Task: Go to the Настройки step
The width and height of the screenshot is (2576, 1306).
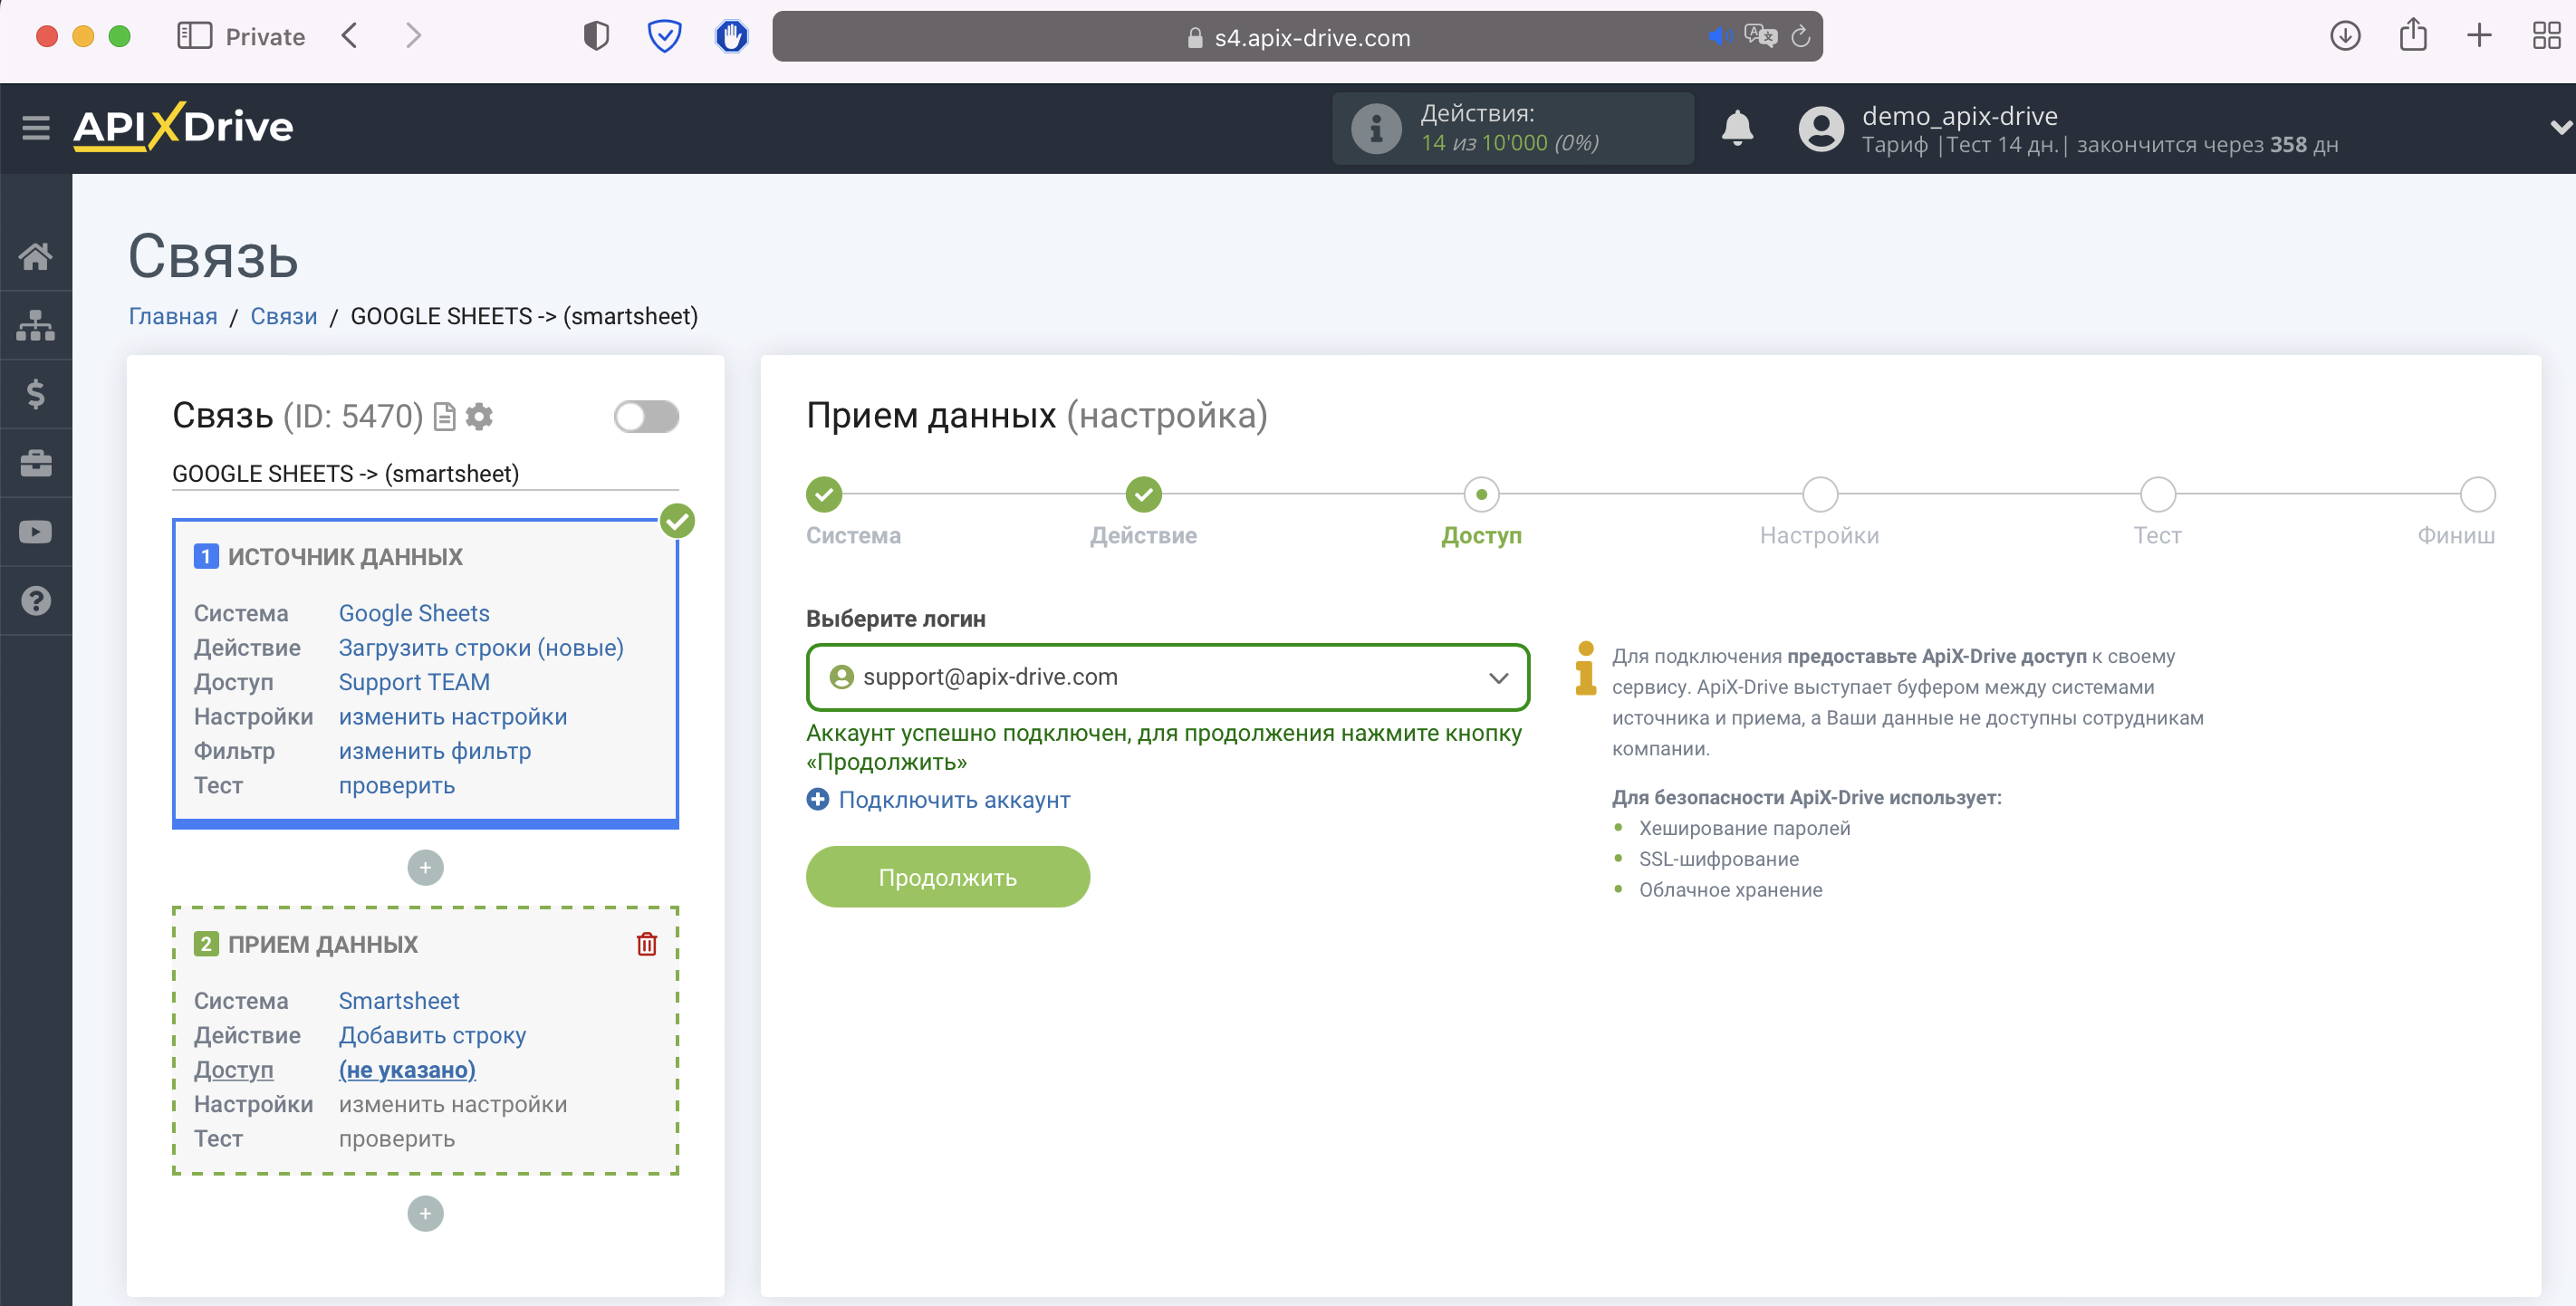Action: [x=1819, y=494]
